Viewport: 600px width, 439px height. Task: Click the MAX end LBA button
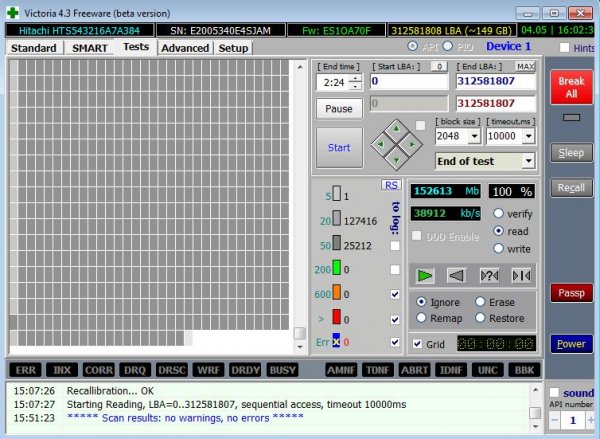tap(524, 65)
